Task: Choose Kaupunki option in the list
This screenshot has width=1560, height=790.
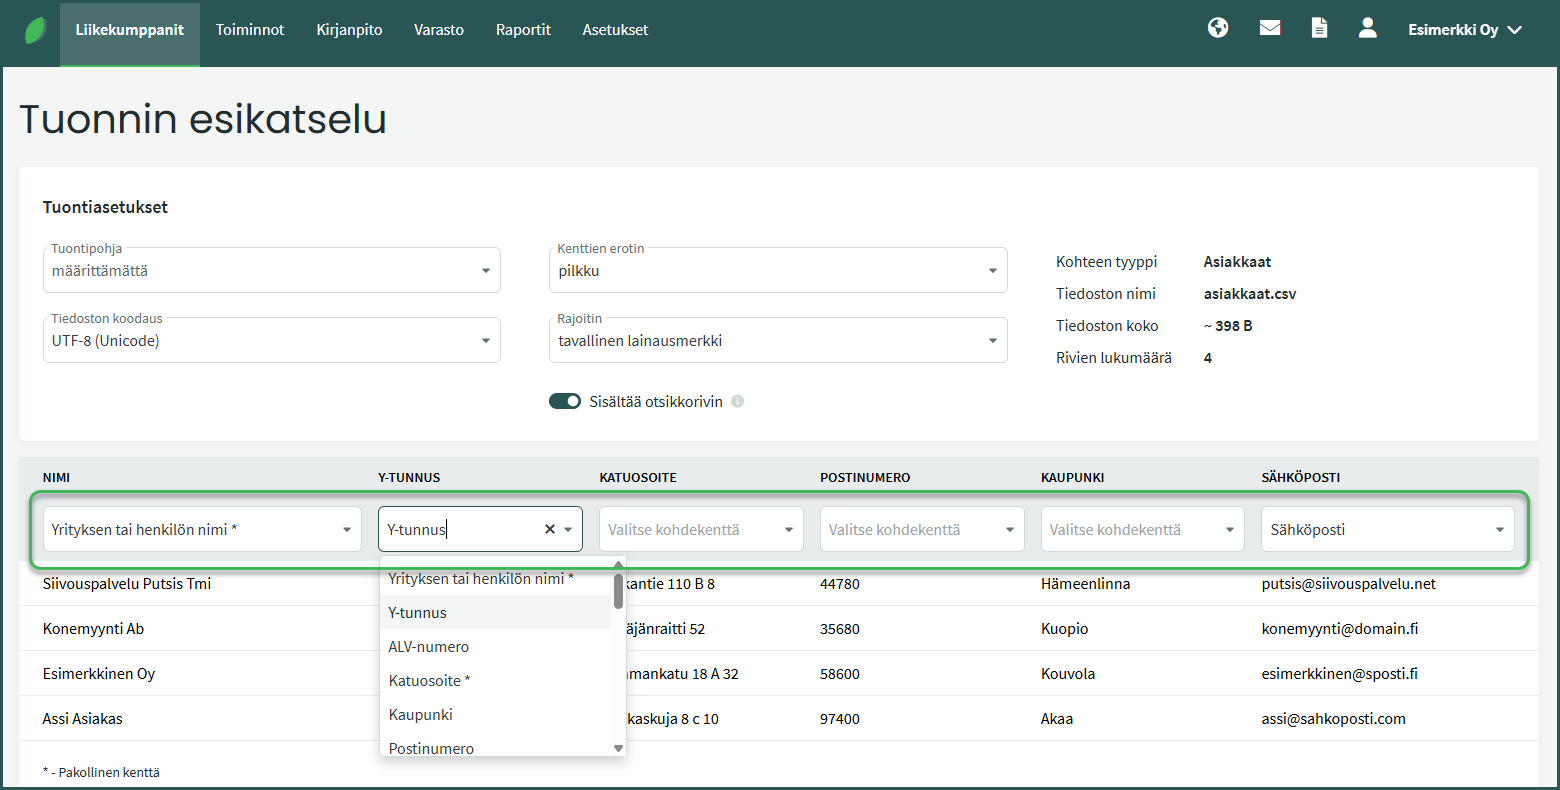Action: tap(421, 715)
